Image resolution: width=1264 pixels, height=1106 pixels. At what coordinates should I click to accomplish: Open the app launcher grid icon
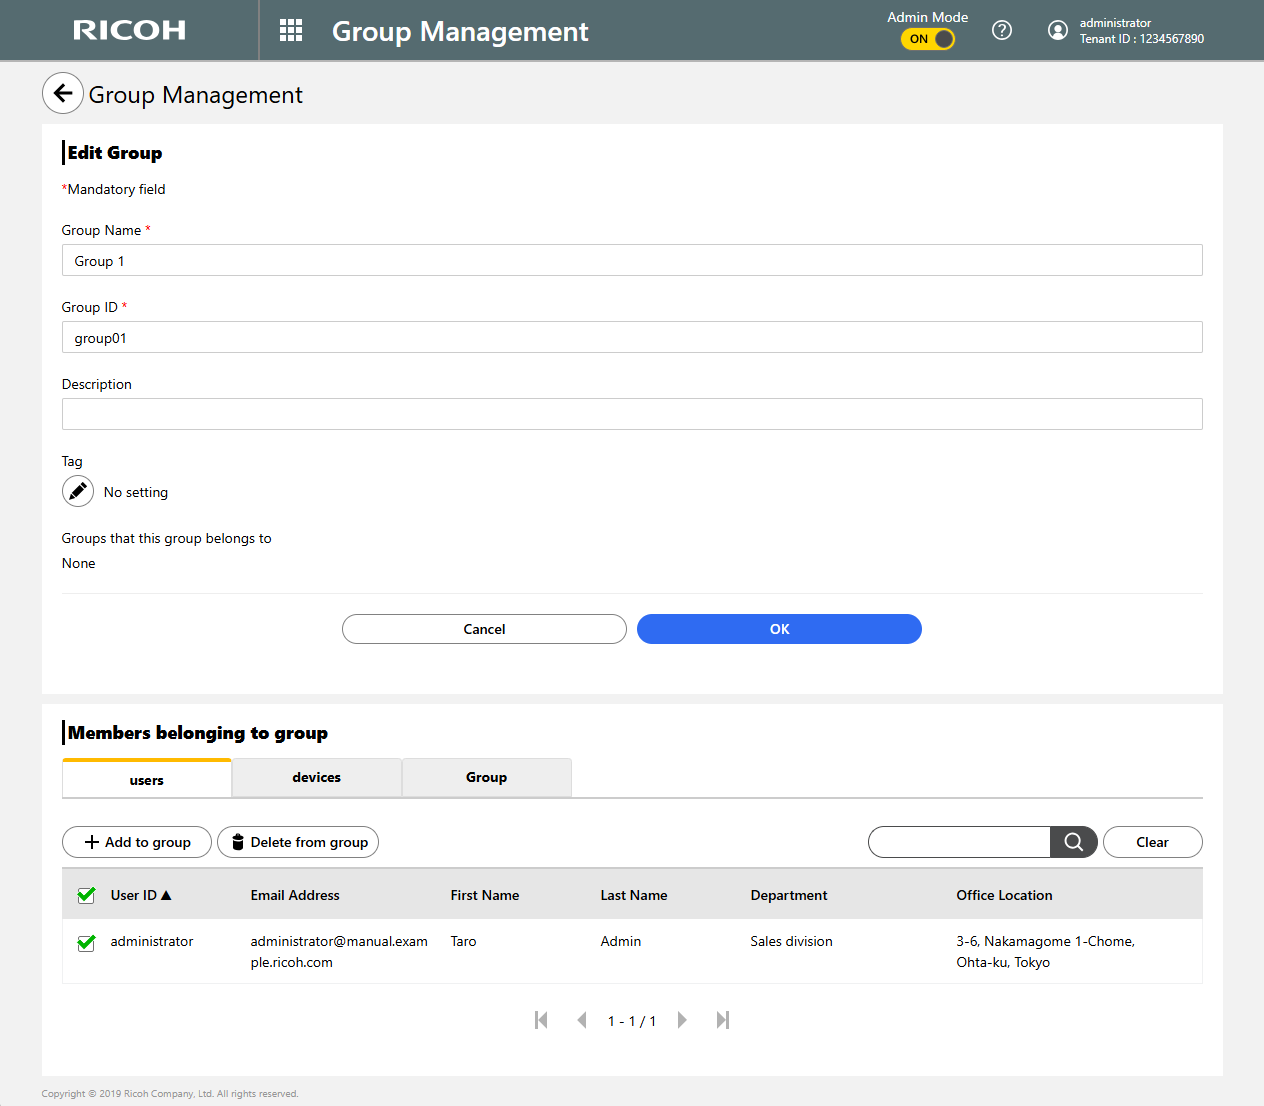pyautogui.click(x=291, y=30)
